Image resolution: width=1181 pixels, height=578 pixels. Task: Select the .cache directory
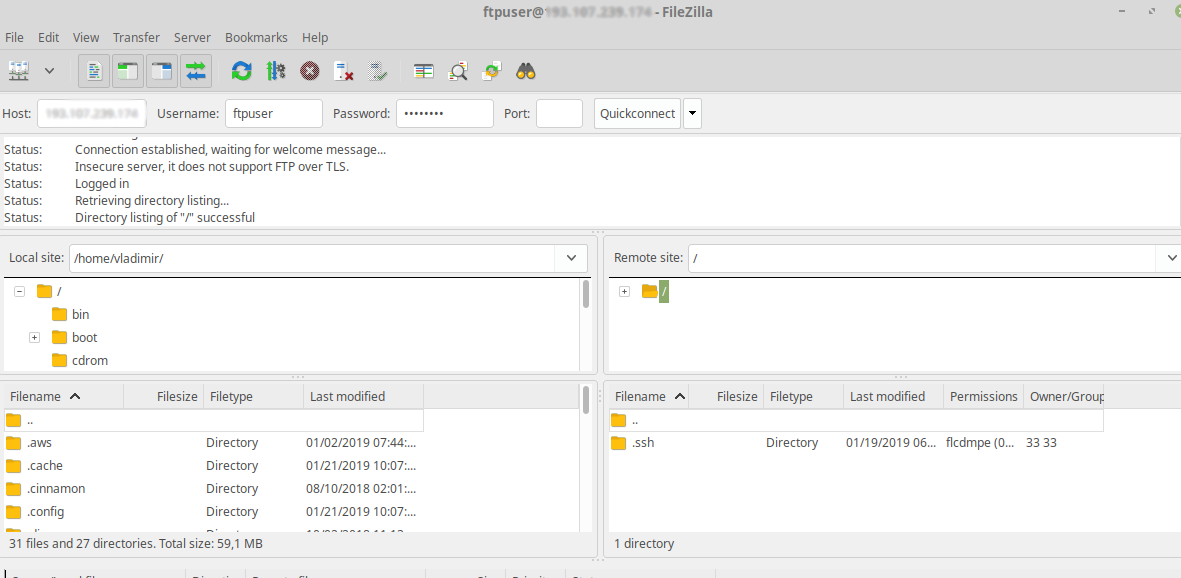point(214,466)
